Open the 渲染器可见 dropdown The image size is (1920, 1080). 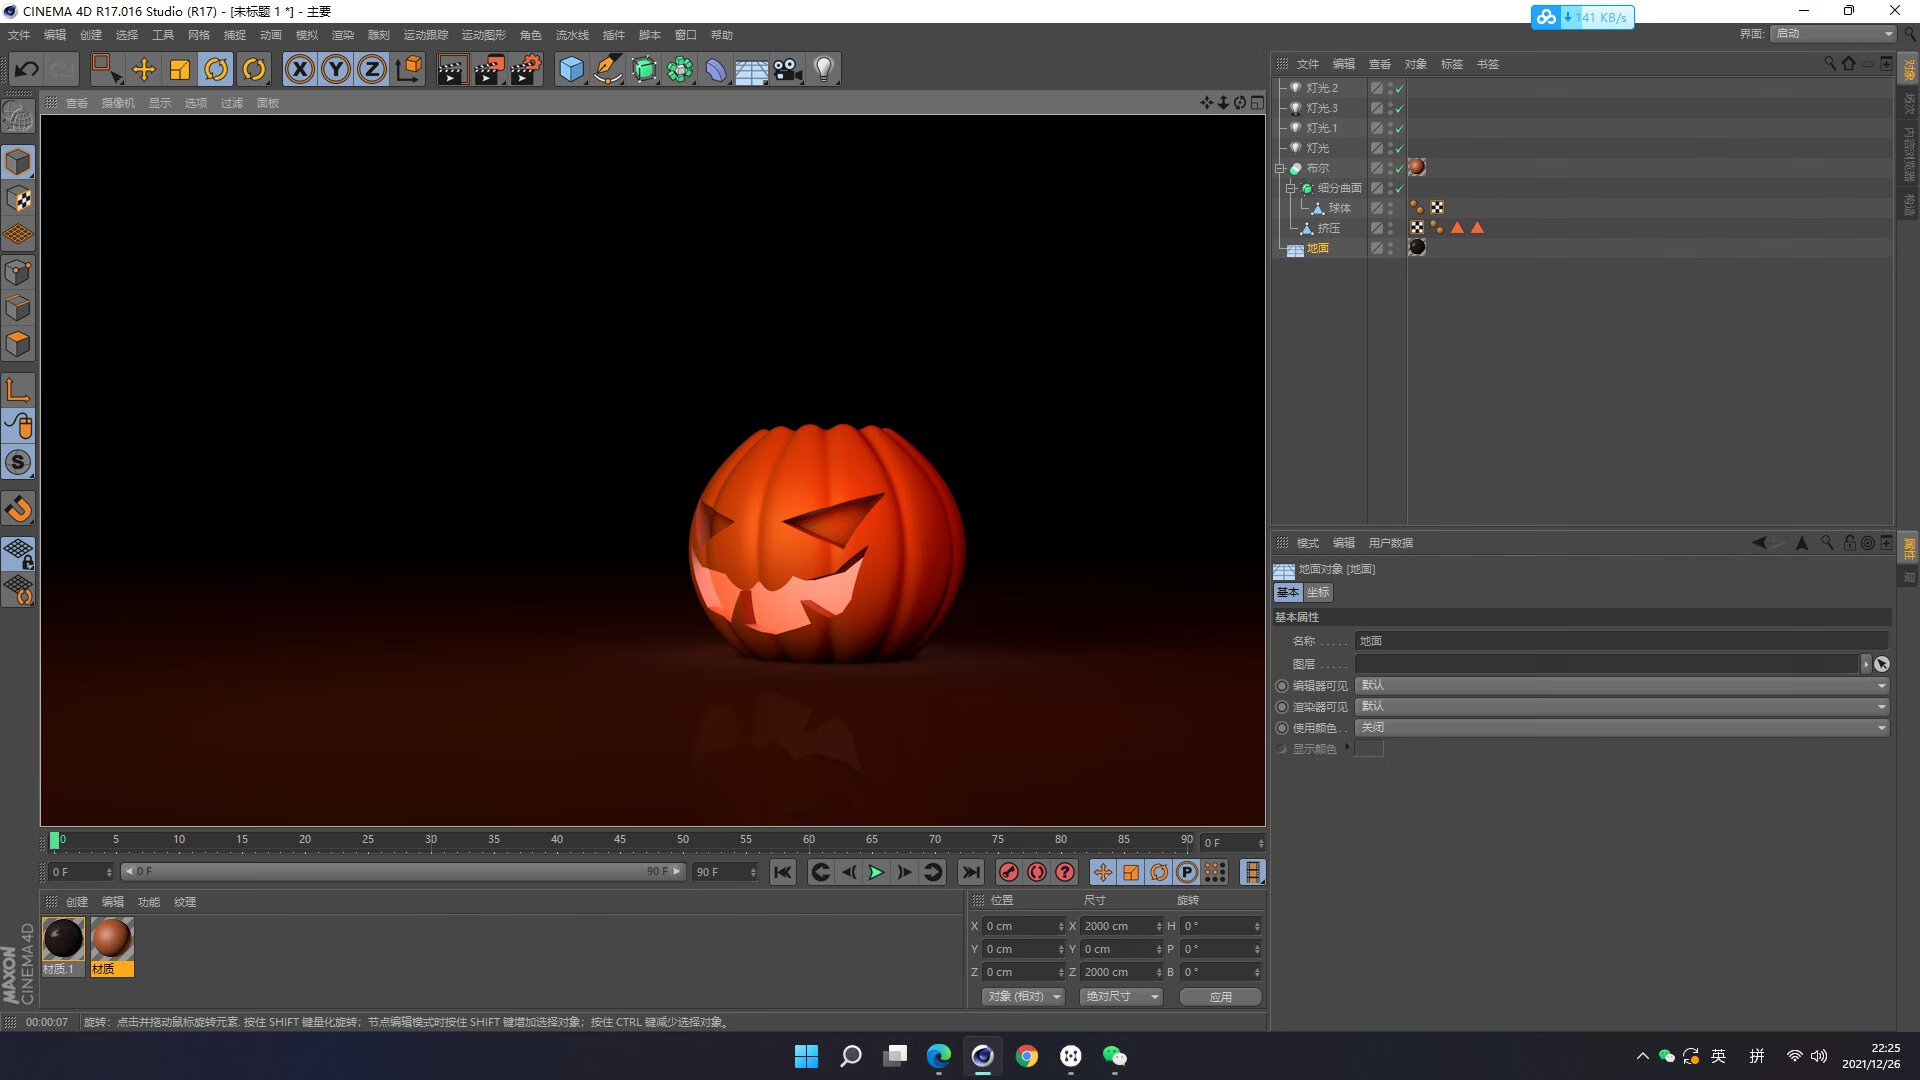point(1622,706)
